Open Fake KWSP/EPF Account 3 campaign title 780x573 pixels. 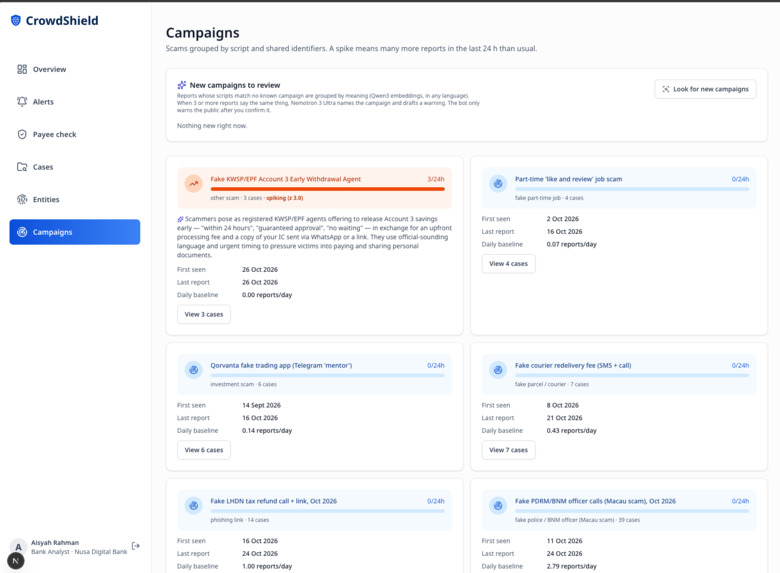[286, 179]
